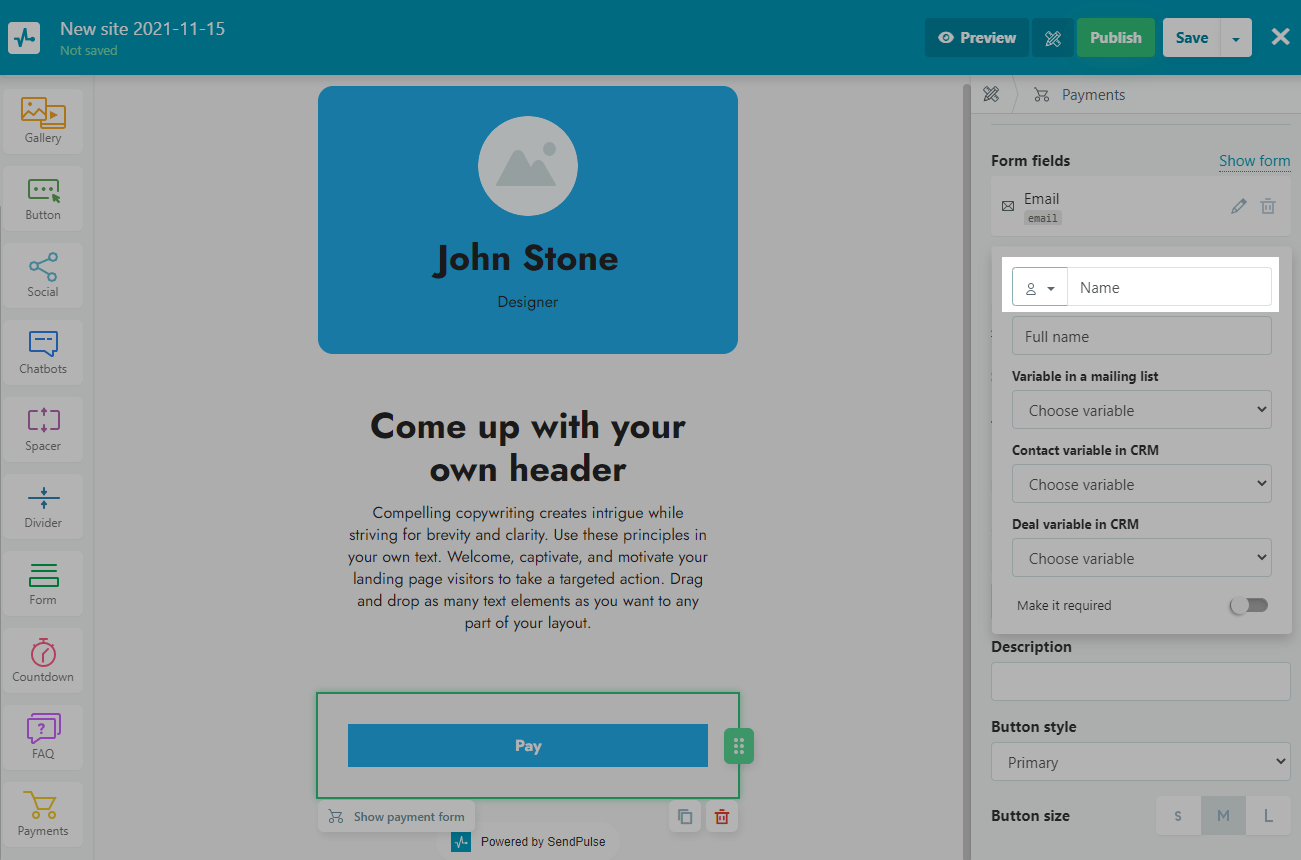Edit the Email form field

[x=1239, y=206]
